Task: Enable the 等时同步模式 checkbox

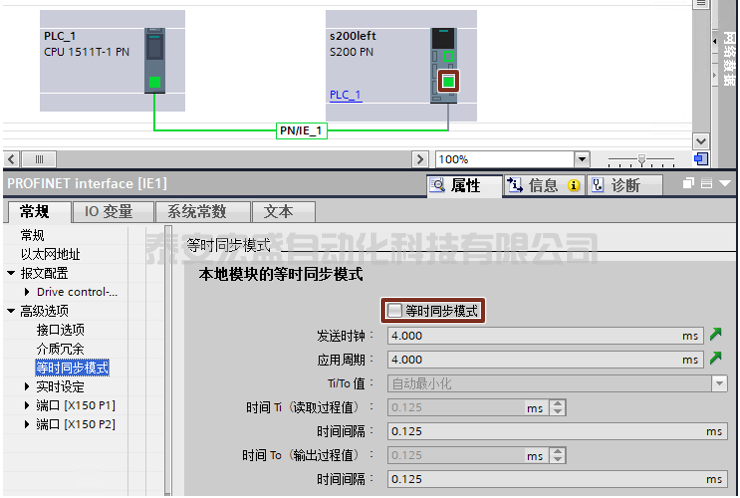Action: point(395,311)
